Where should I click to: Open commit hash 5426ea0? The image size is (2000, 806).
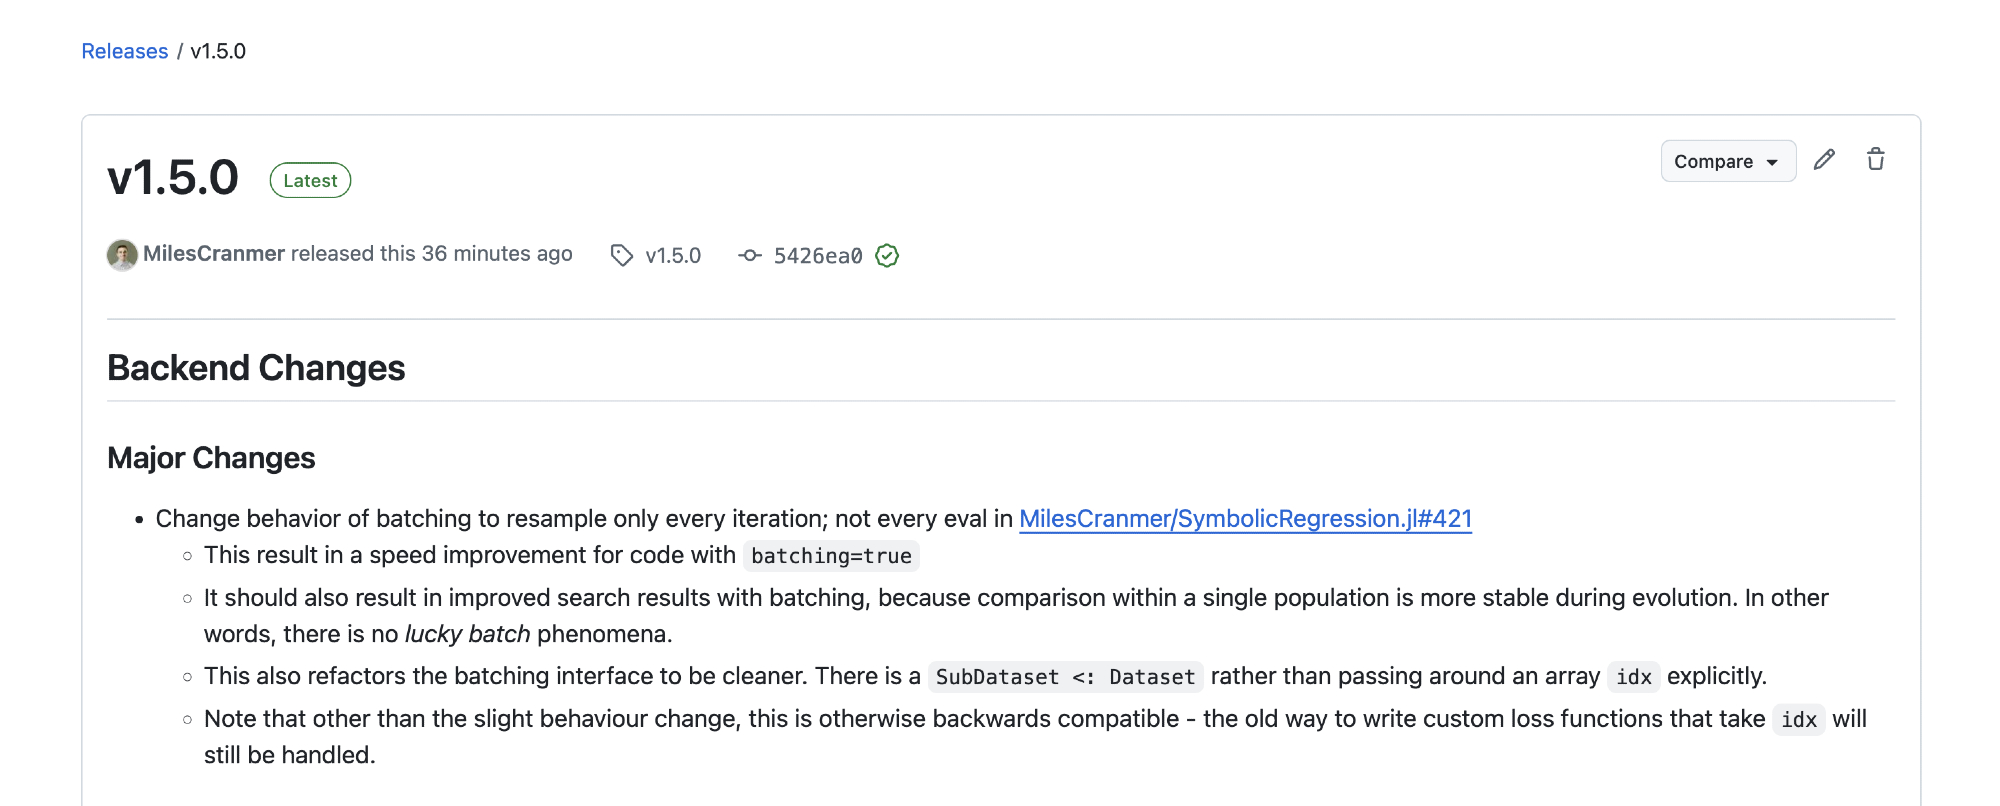click(818, 256)
